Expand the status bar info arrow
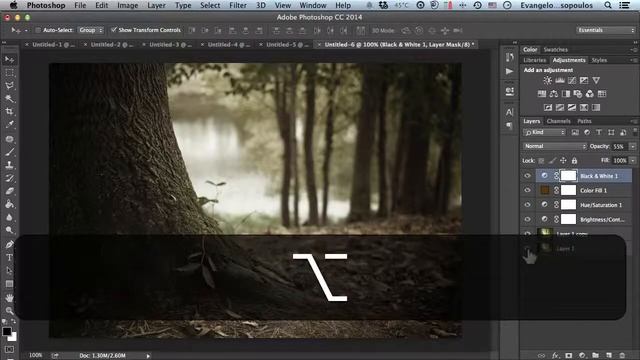This screenshot has width=640, height=360. [x=148, y=356]
